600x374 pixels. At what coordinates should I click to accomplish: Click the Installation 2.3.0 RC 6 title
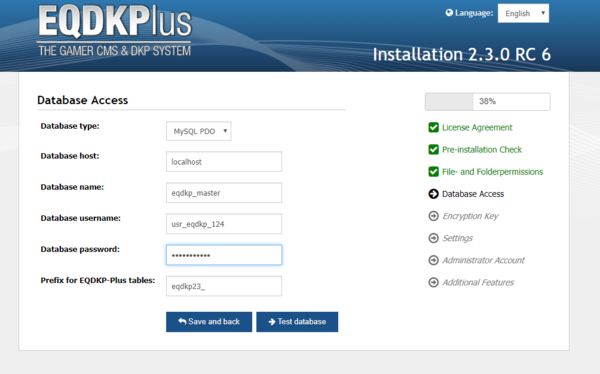pyautogui.click(x=461, y=54)
